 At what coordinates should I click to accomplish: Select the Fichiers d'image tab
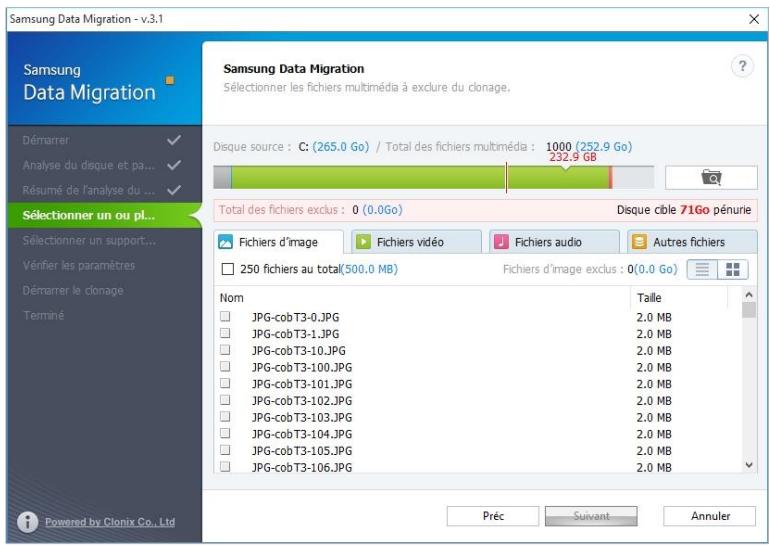[279, 242]
